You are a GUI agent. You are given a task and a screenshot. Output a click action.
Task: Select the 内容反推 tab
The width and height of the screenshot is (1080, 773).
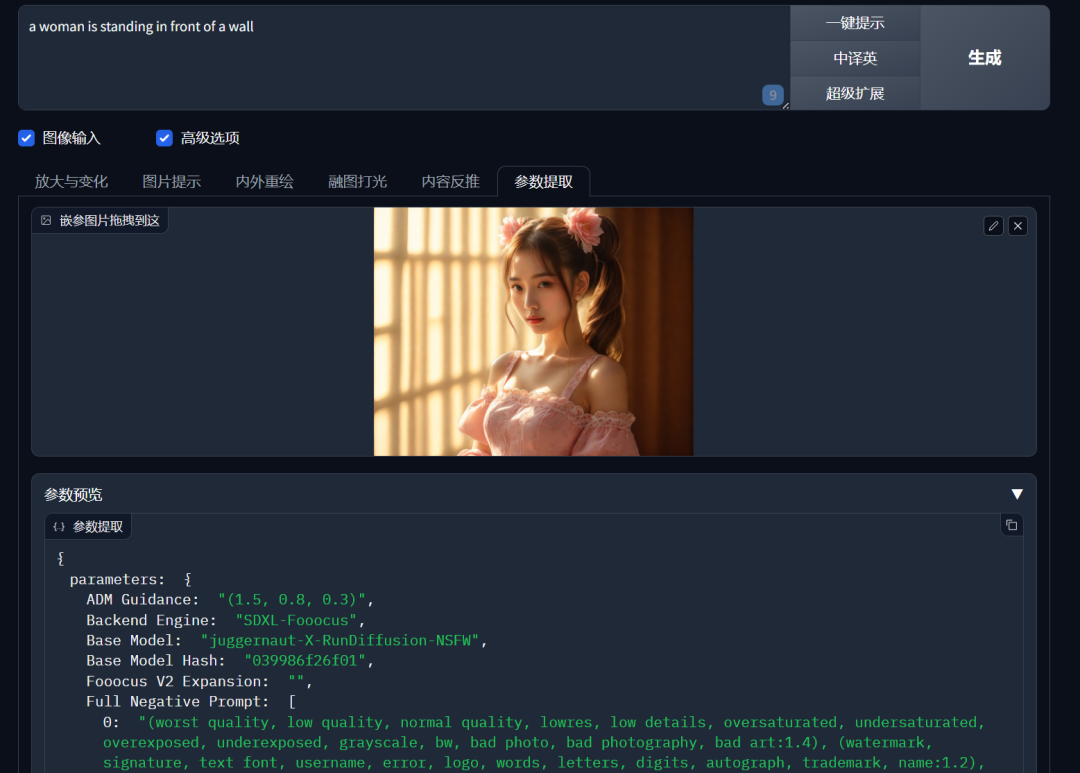(450, 181)
